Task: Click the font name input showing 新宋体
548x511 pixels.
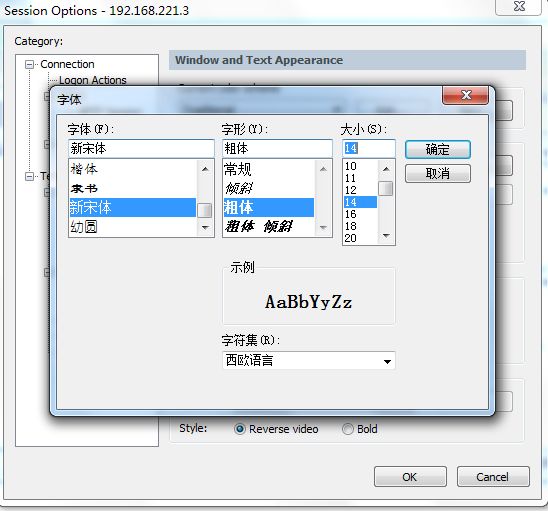Action: pos(141,149)
